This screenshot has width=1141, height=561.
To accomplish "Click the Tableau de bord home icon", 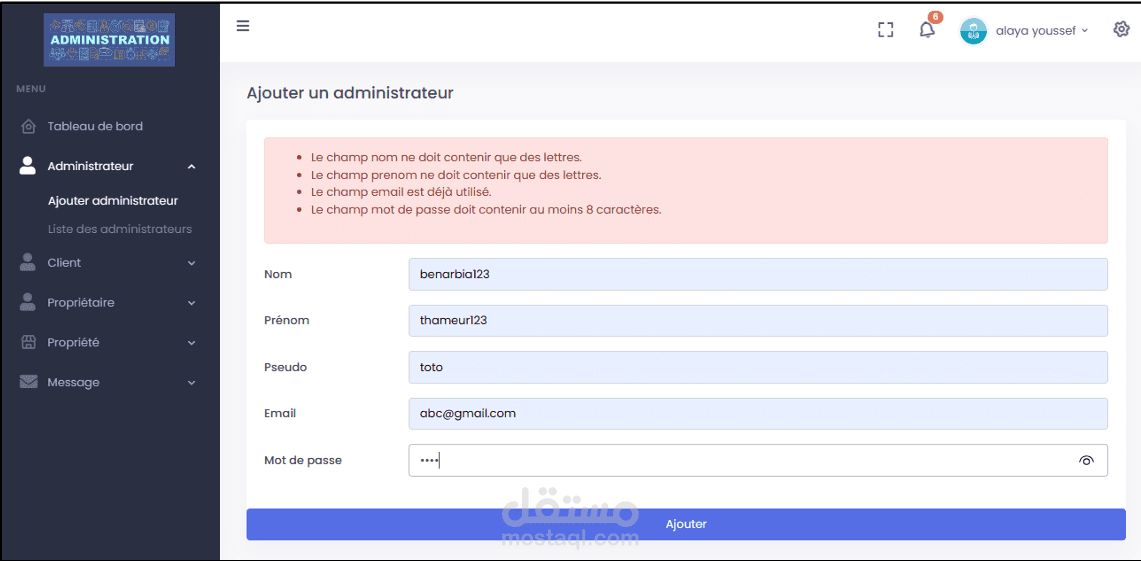I will pyautogui.click(x=28, y=127).
